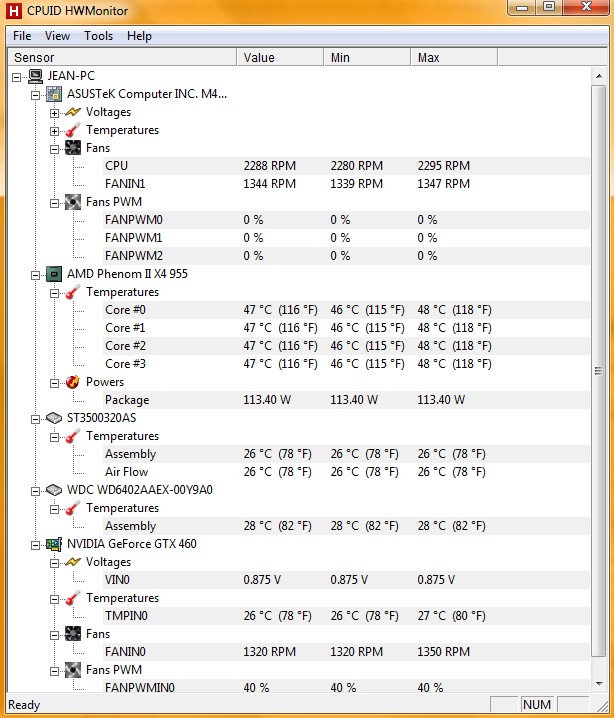Viewport: 614px width, 718px height.
Task: Click the JEAN-PC computer icon
Action: click(x=35, y=76)
